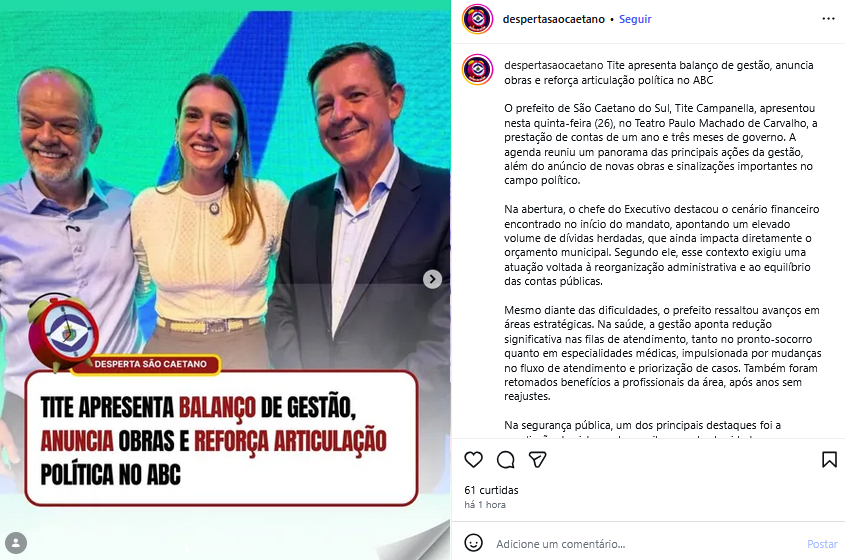View list of 61 curtidas
The width and height of the screenshot is (845, 560).
coord(491,490)
